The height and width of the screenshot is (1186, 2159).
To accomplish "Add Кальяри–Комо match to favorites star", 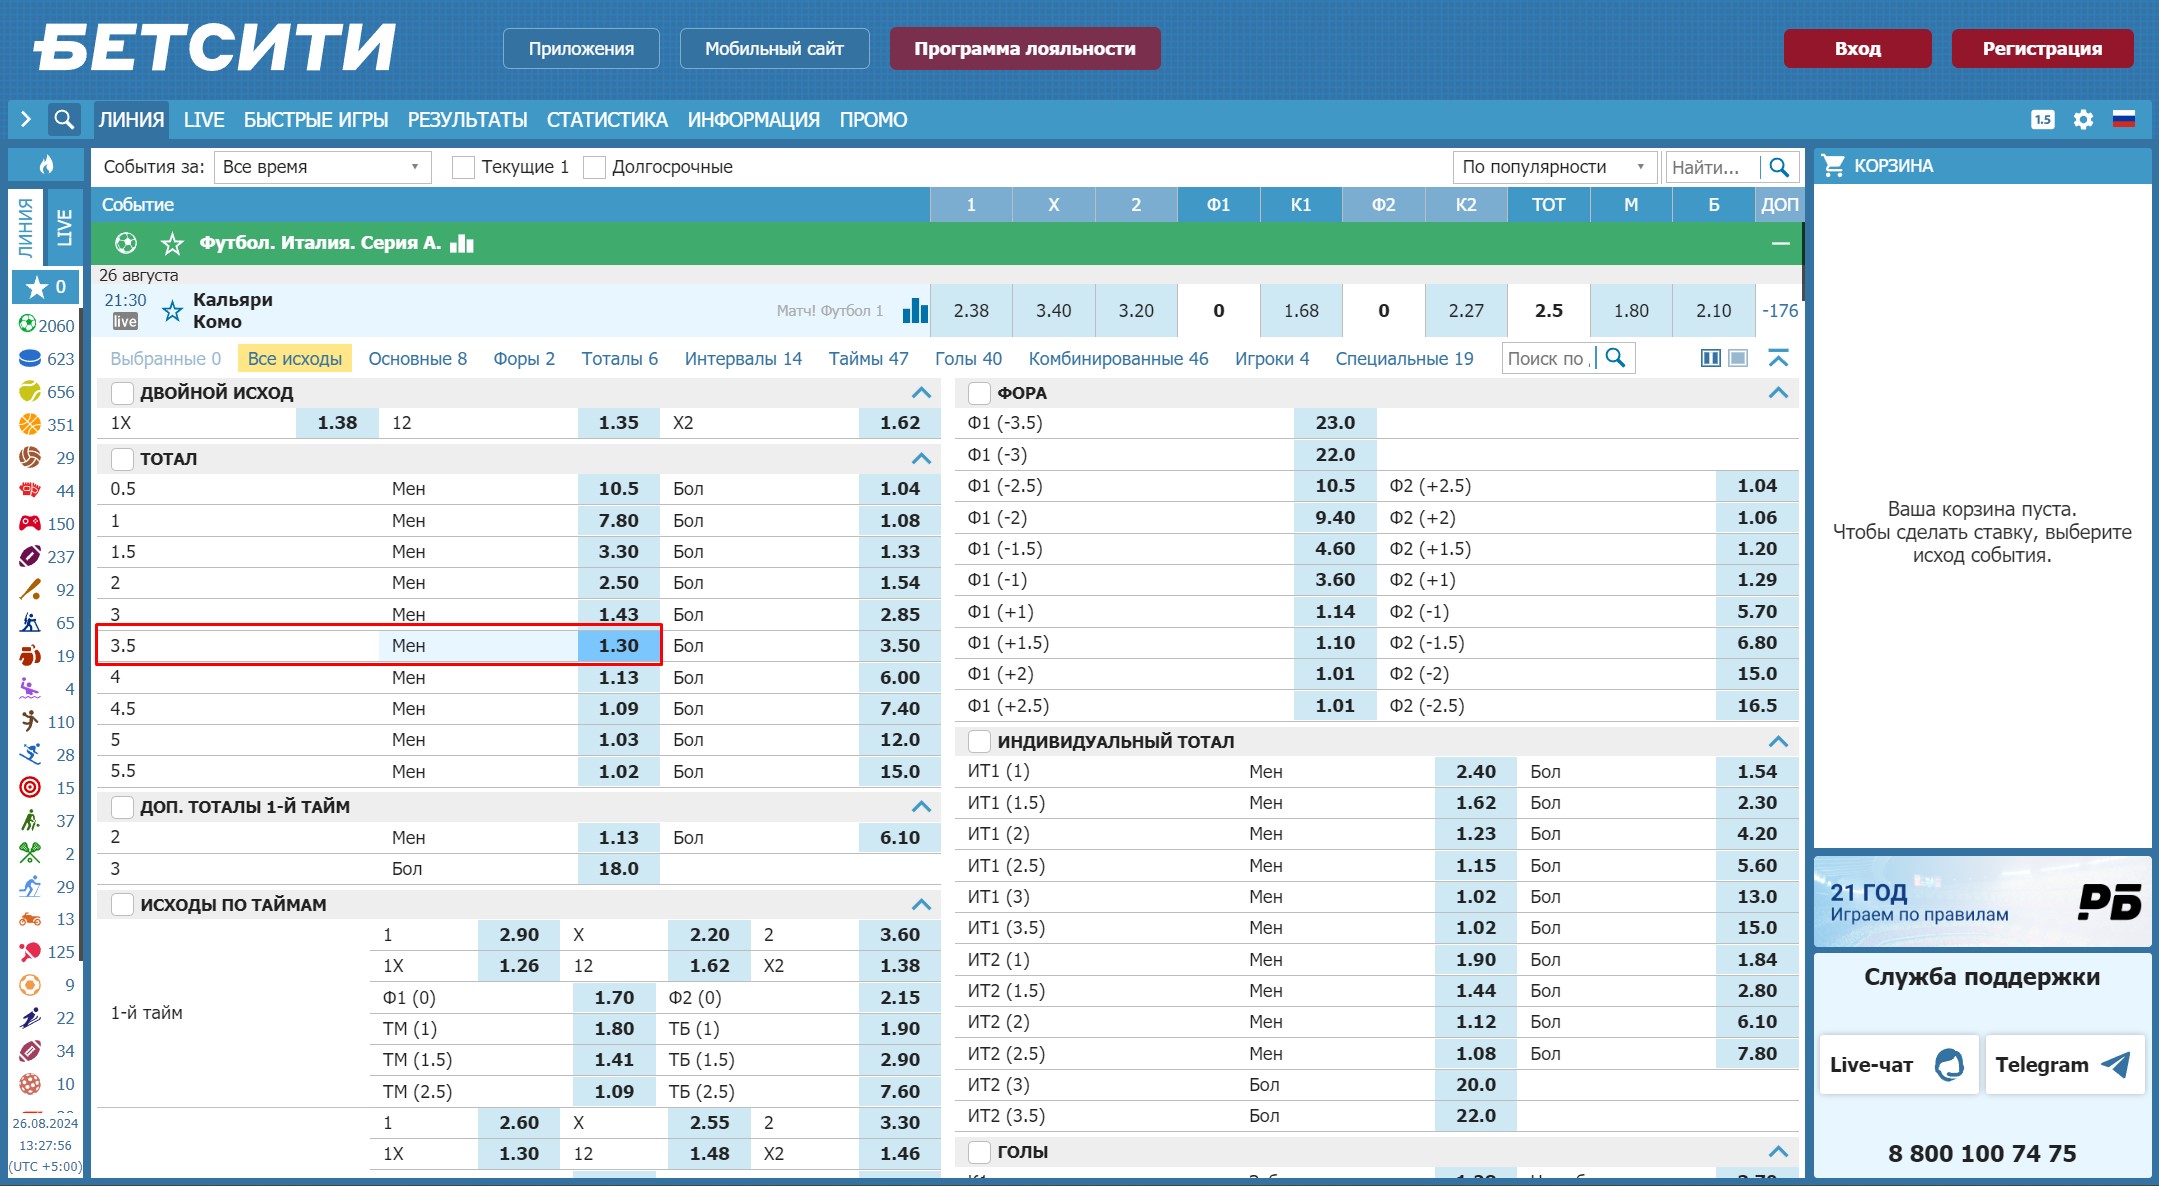I will [173, 311].
